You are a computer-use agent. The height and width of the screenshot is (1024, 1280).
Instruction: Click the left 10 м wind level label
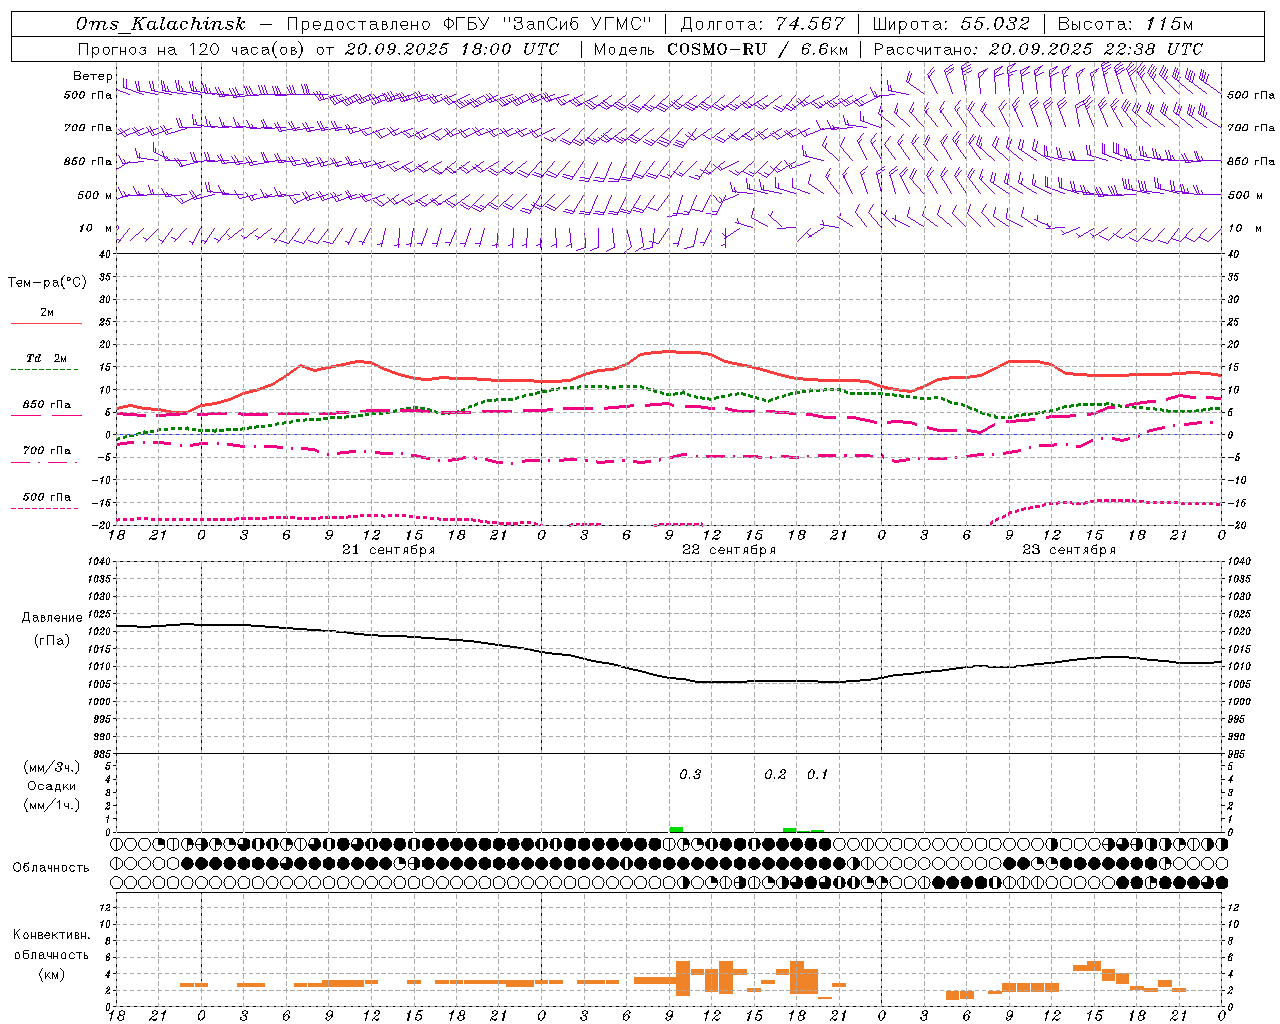pos(96,228)
